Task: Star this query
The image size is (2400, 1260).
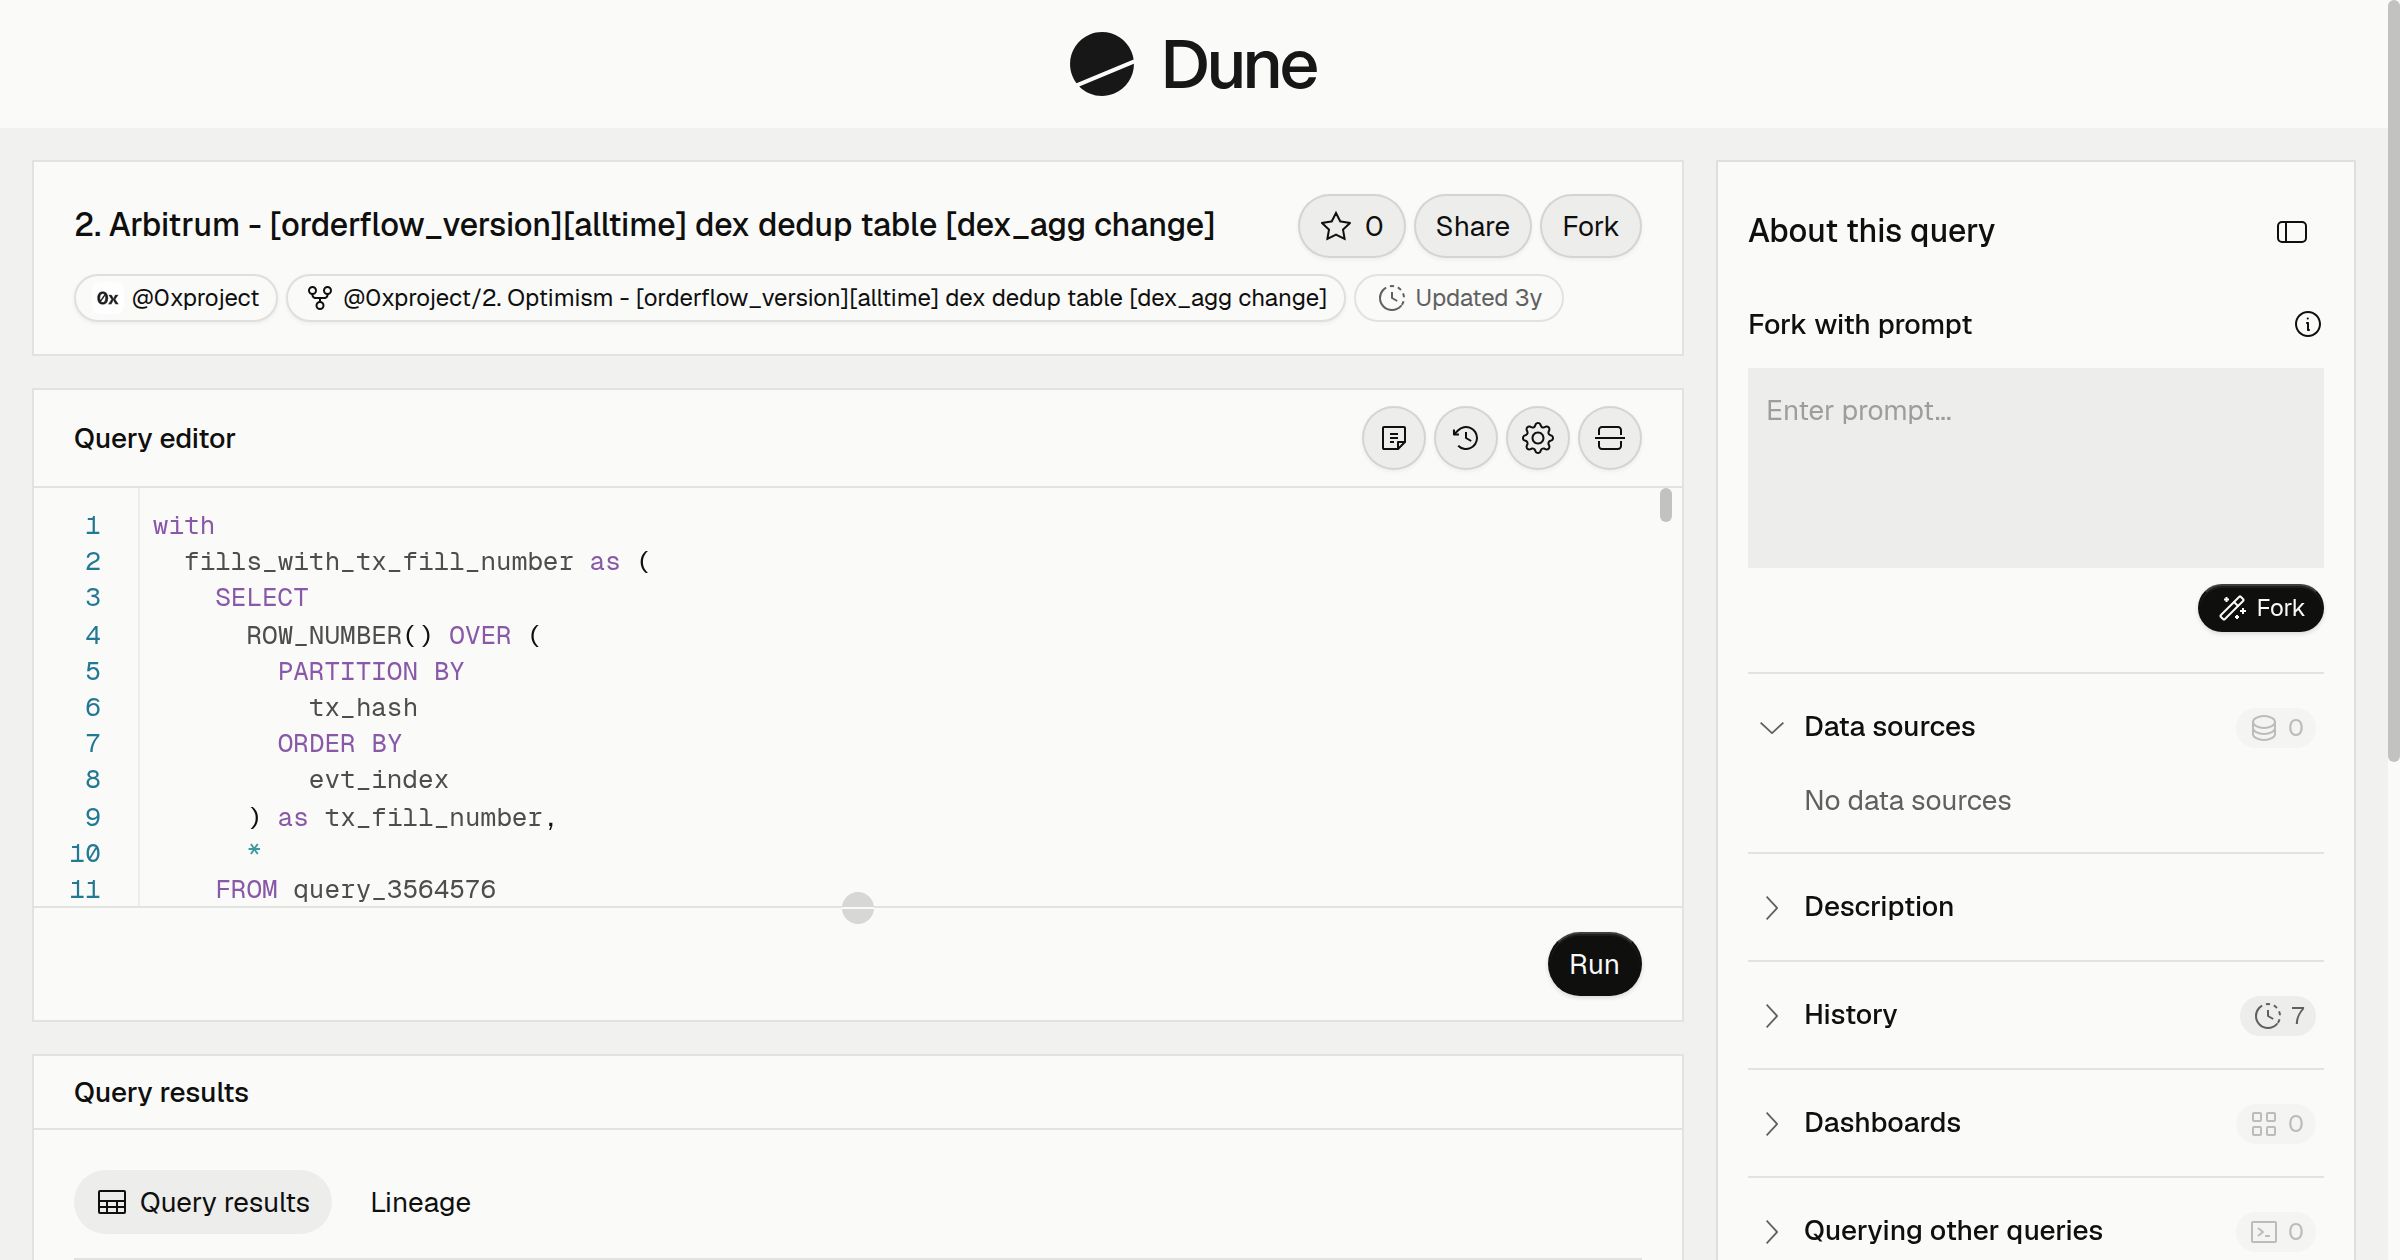Action: [x=1352, y=226]
